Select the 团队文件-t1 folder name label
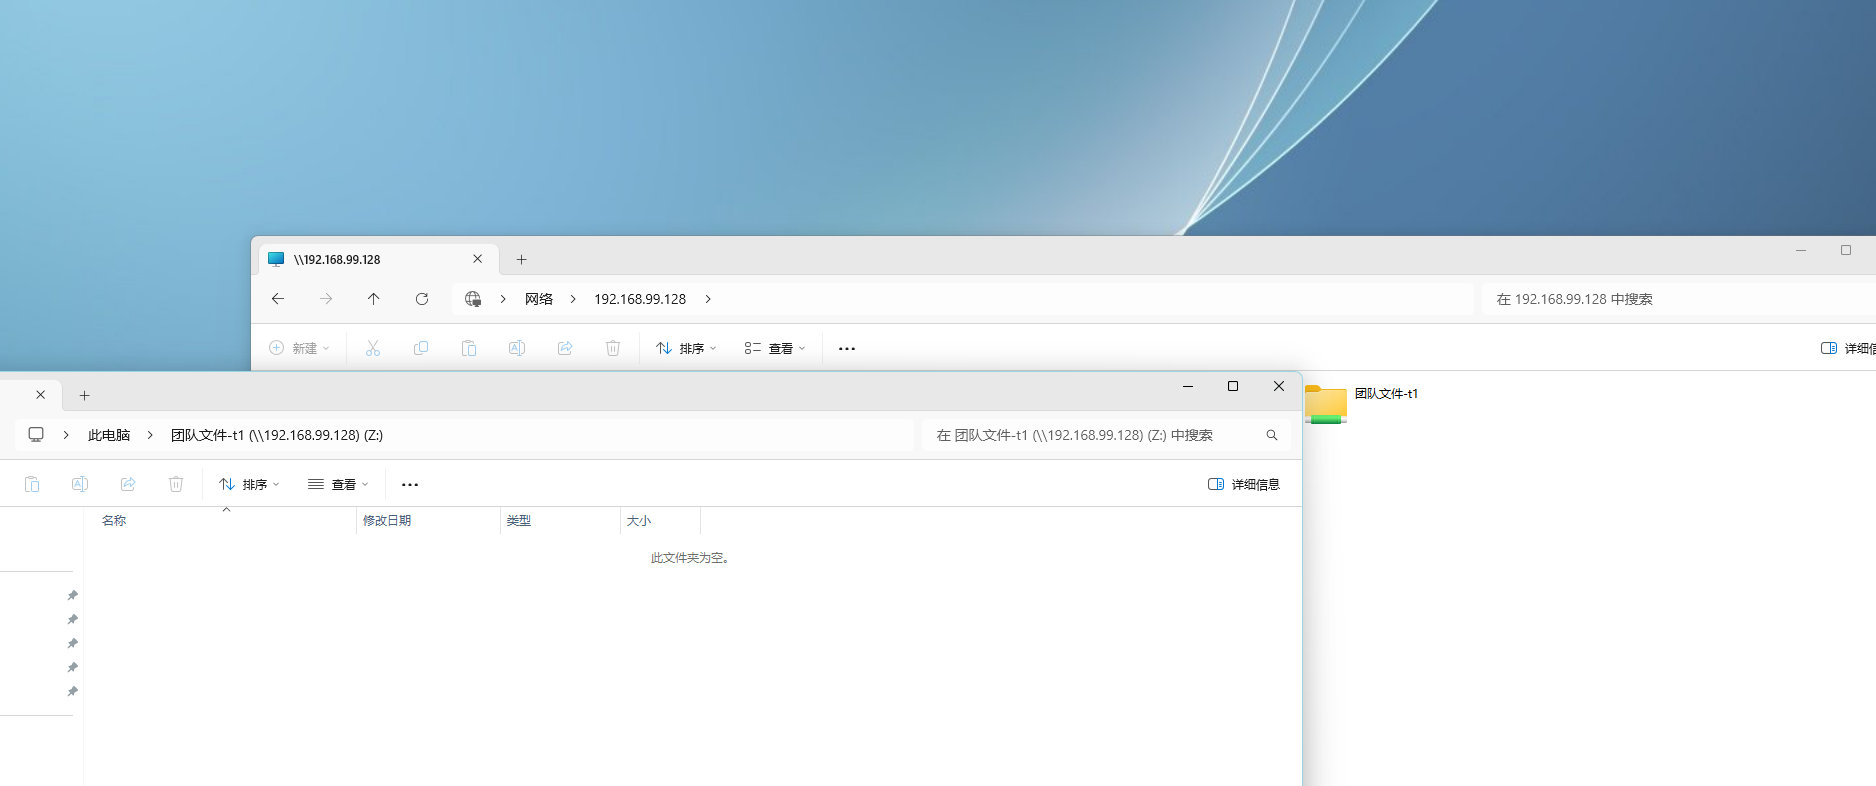Screen dimensions: 1876x786 coord(1386,394)
